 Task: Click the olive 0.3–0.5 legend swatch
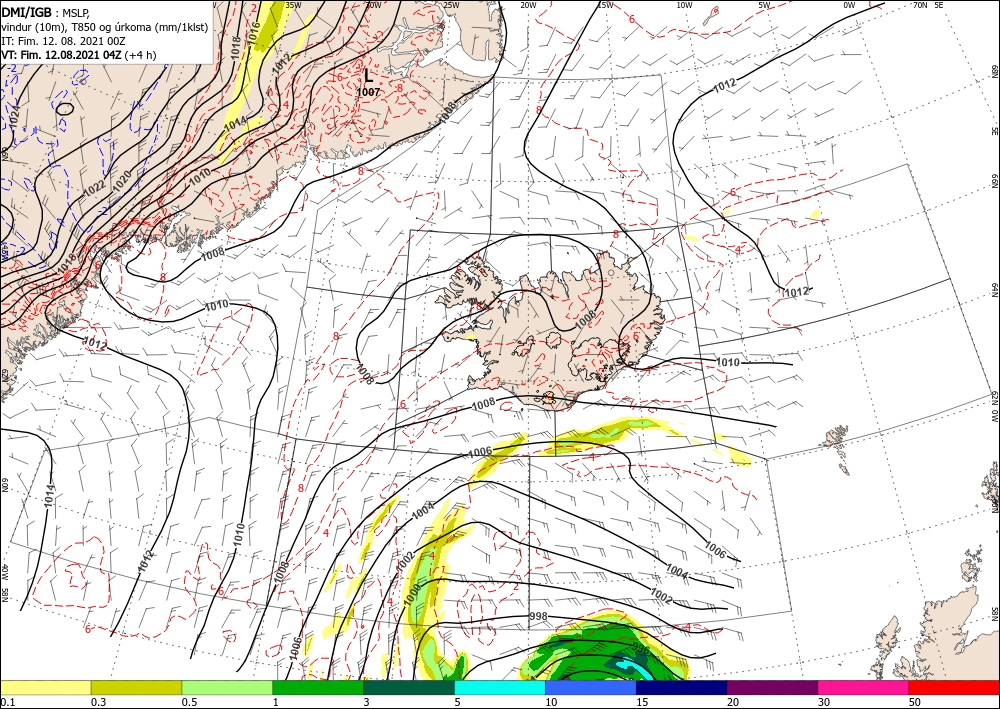(136, 687)
